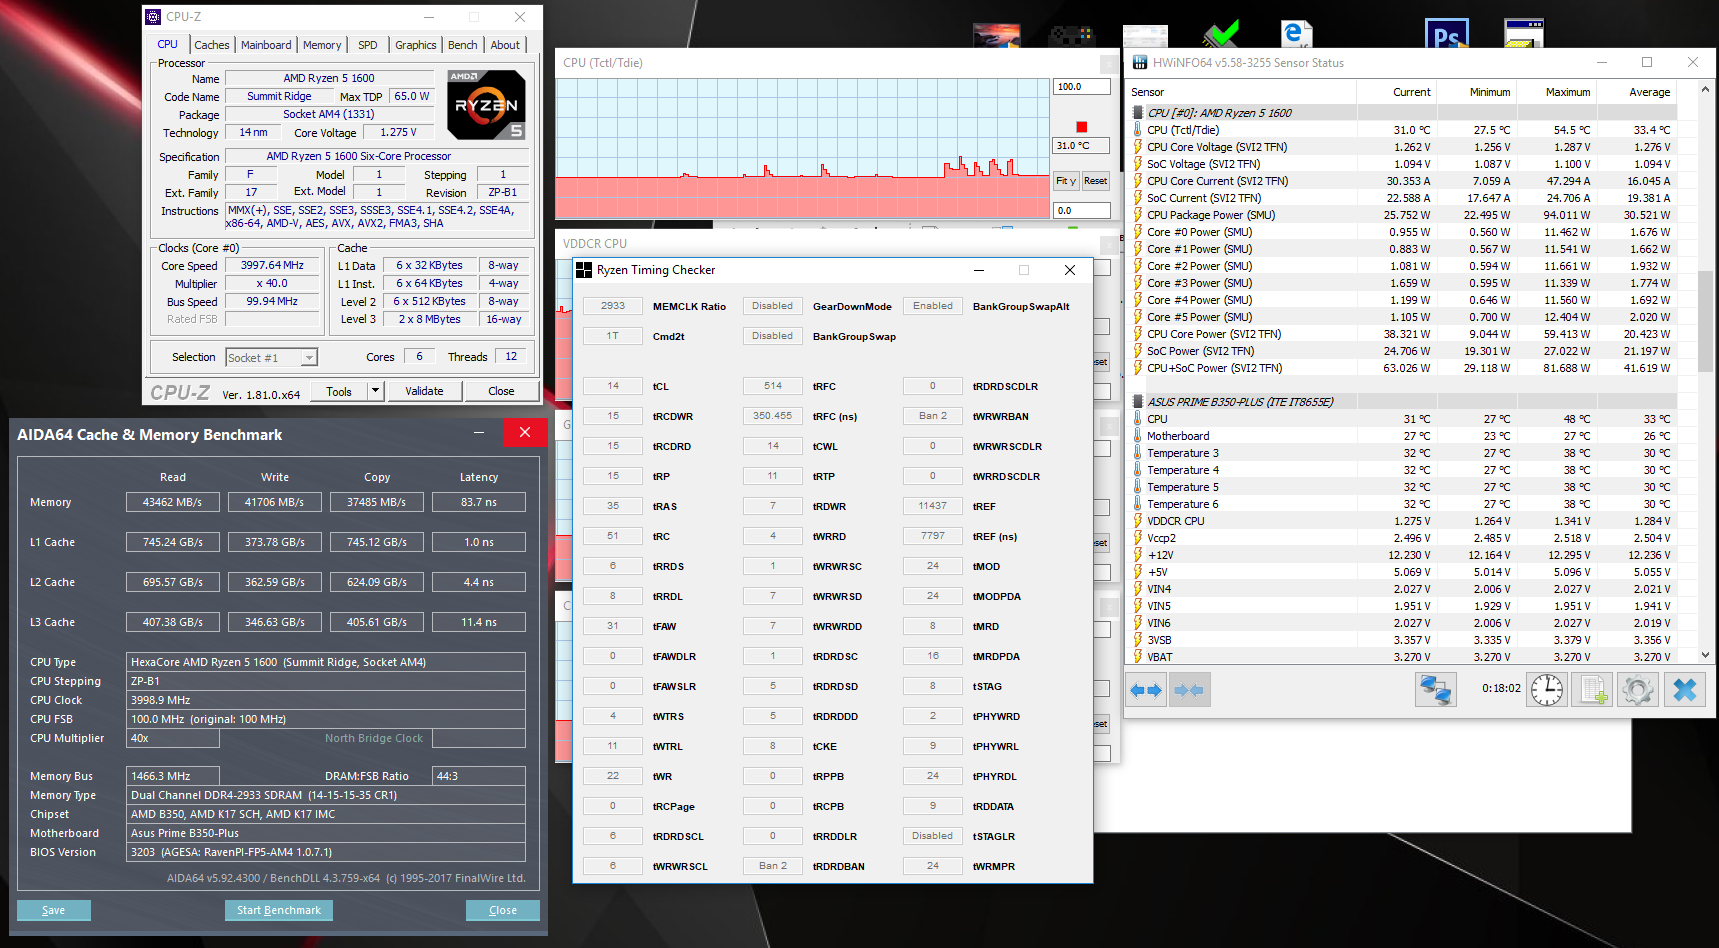Screen dimensions: 1719x948
Task: Click the Validate button in CPU-Z
Action: (424, 391)
